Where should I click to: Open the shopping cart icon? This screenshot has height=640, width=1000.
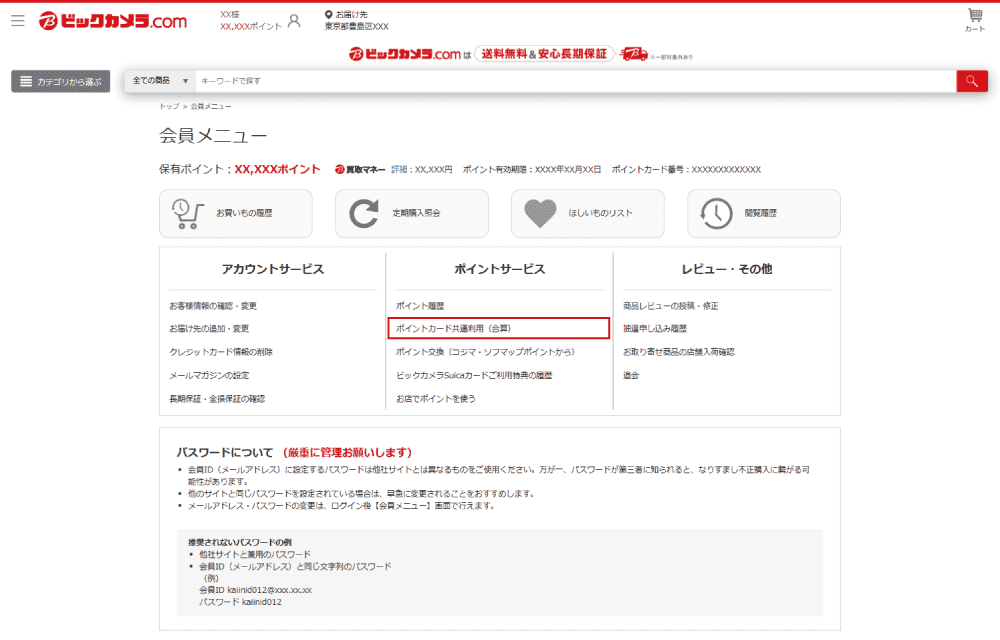click(974, 19)
